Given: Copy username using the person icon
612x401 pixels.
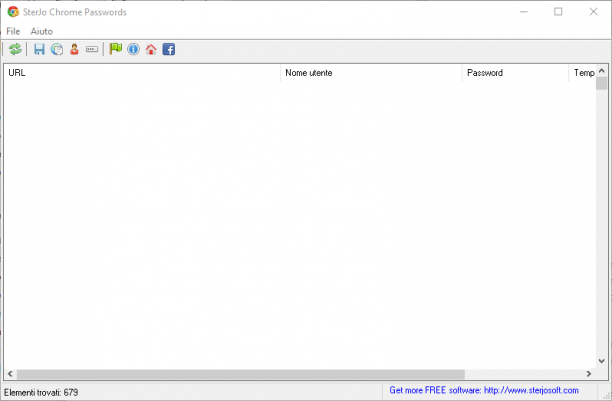Looking at the screenshot, I should (x=75, y=49).
